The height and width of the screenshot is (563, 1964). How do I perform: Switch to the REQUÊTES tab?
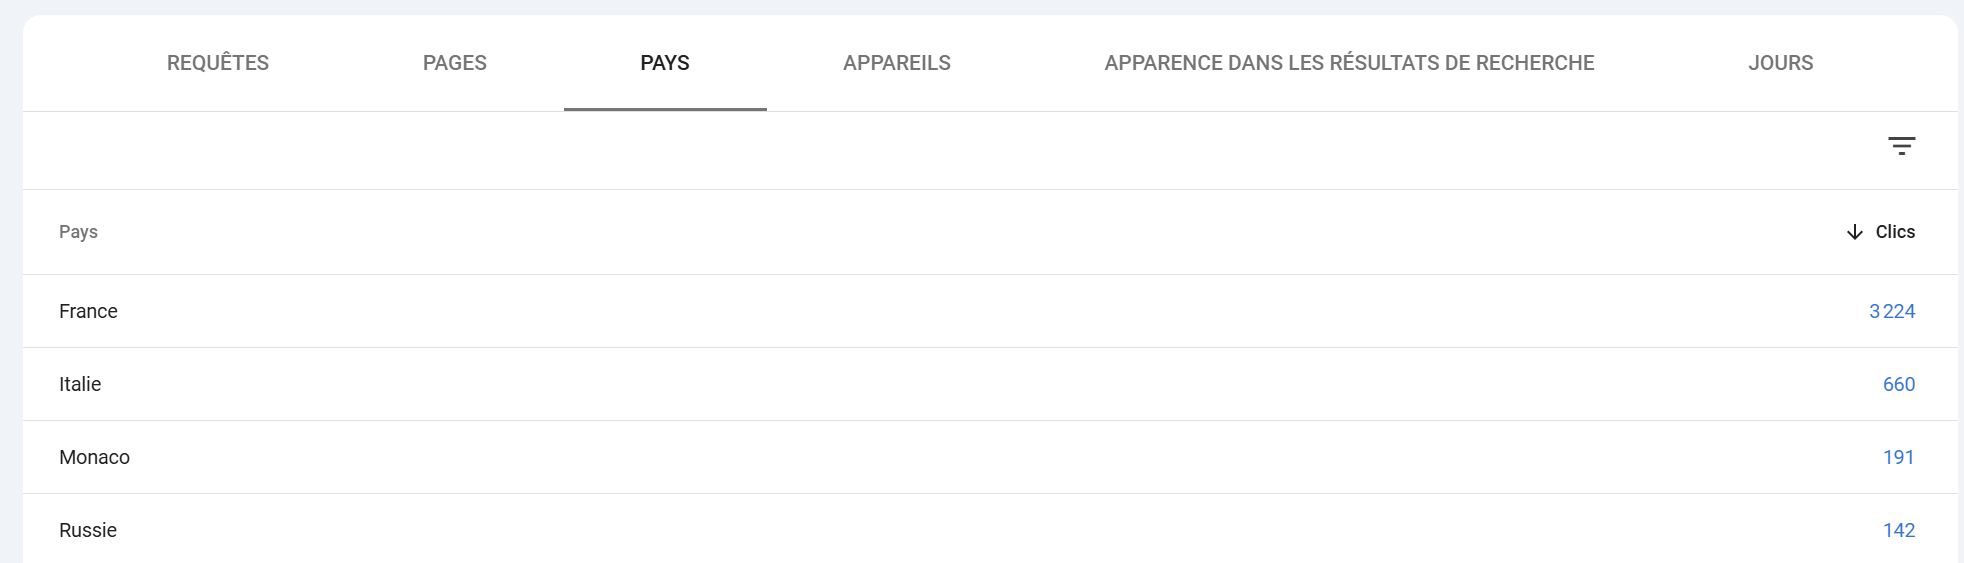pyautogui.click(x=218, y=63)
